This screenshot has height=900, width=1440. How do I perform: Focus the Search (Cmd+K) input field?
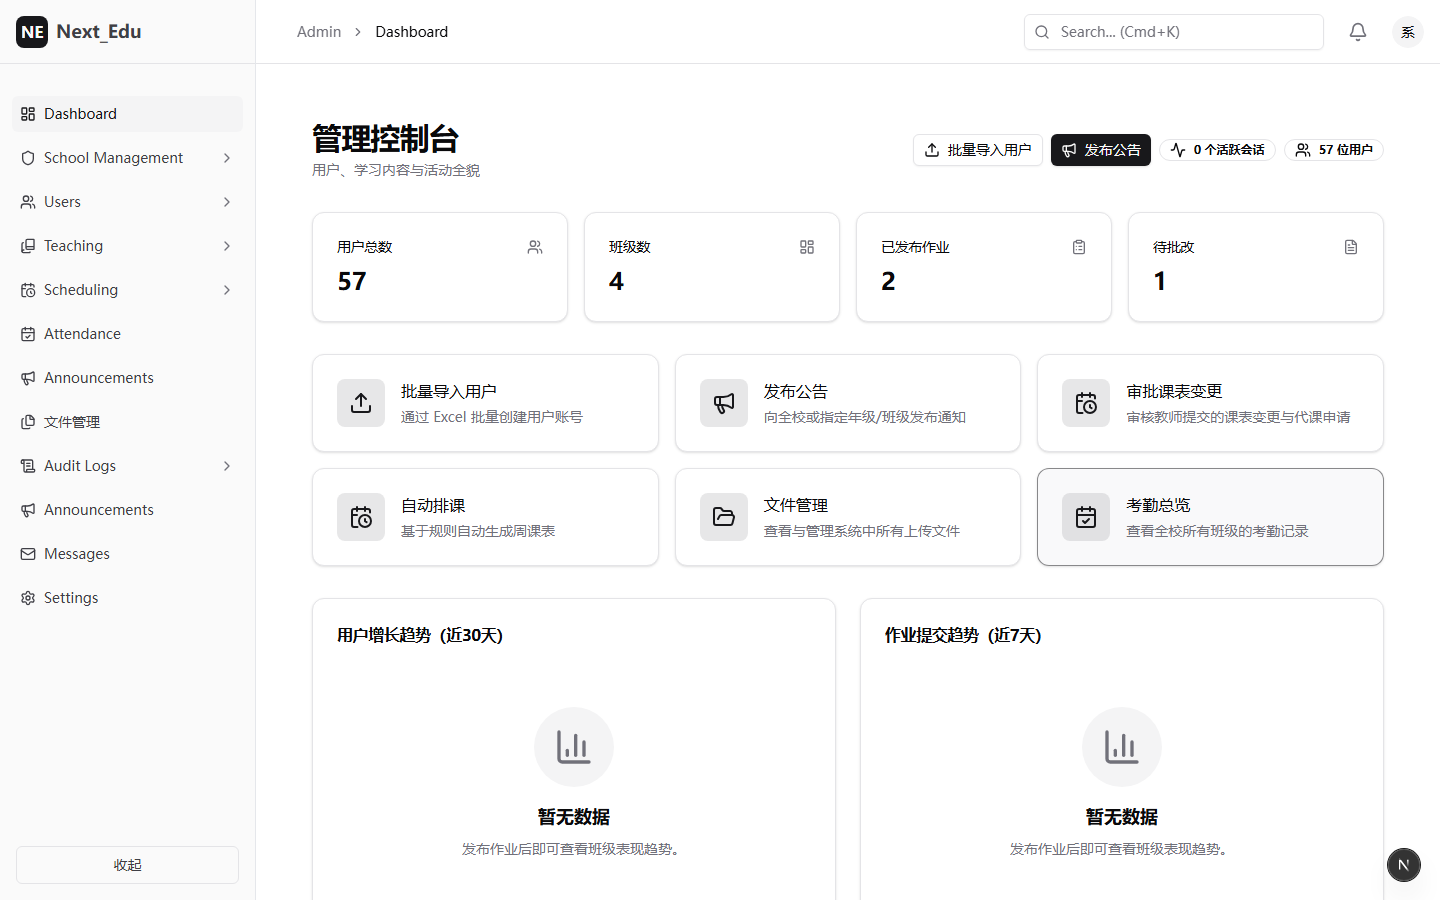click(x=1174, y=32)
